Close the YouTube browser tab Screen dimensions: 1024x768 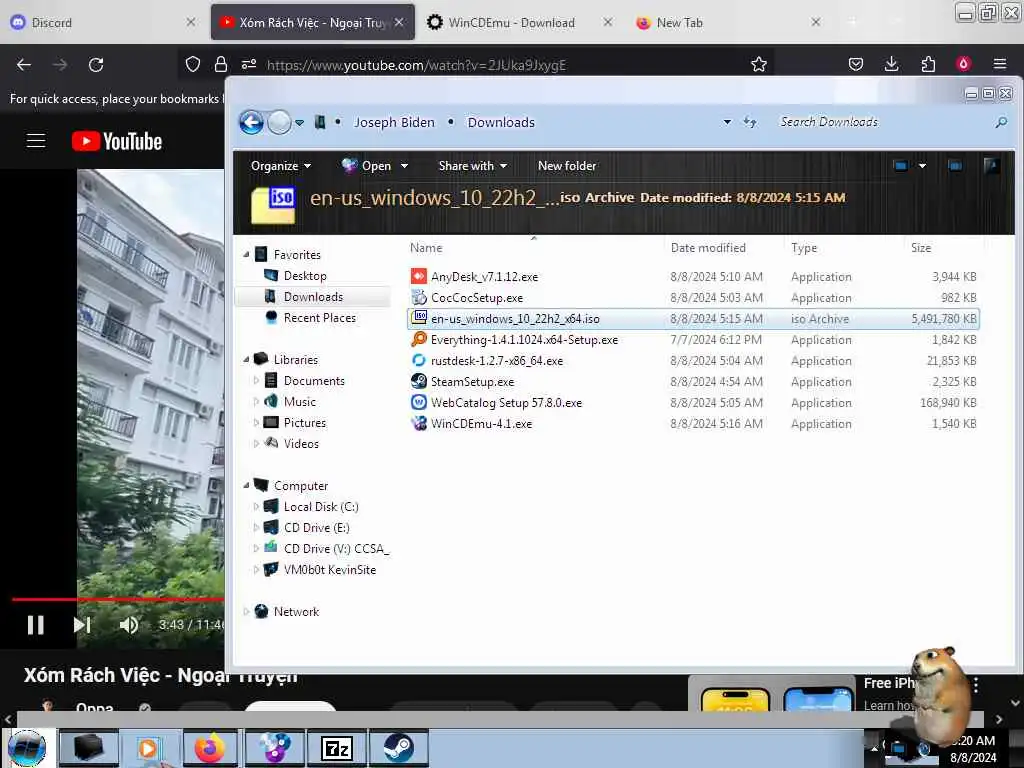tap(399, 22)
